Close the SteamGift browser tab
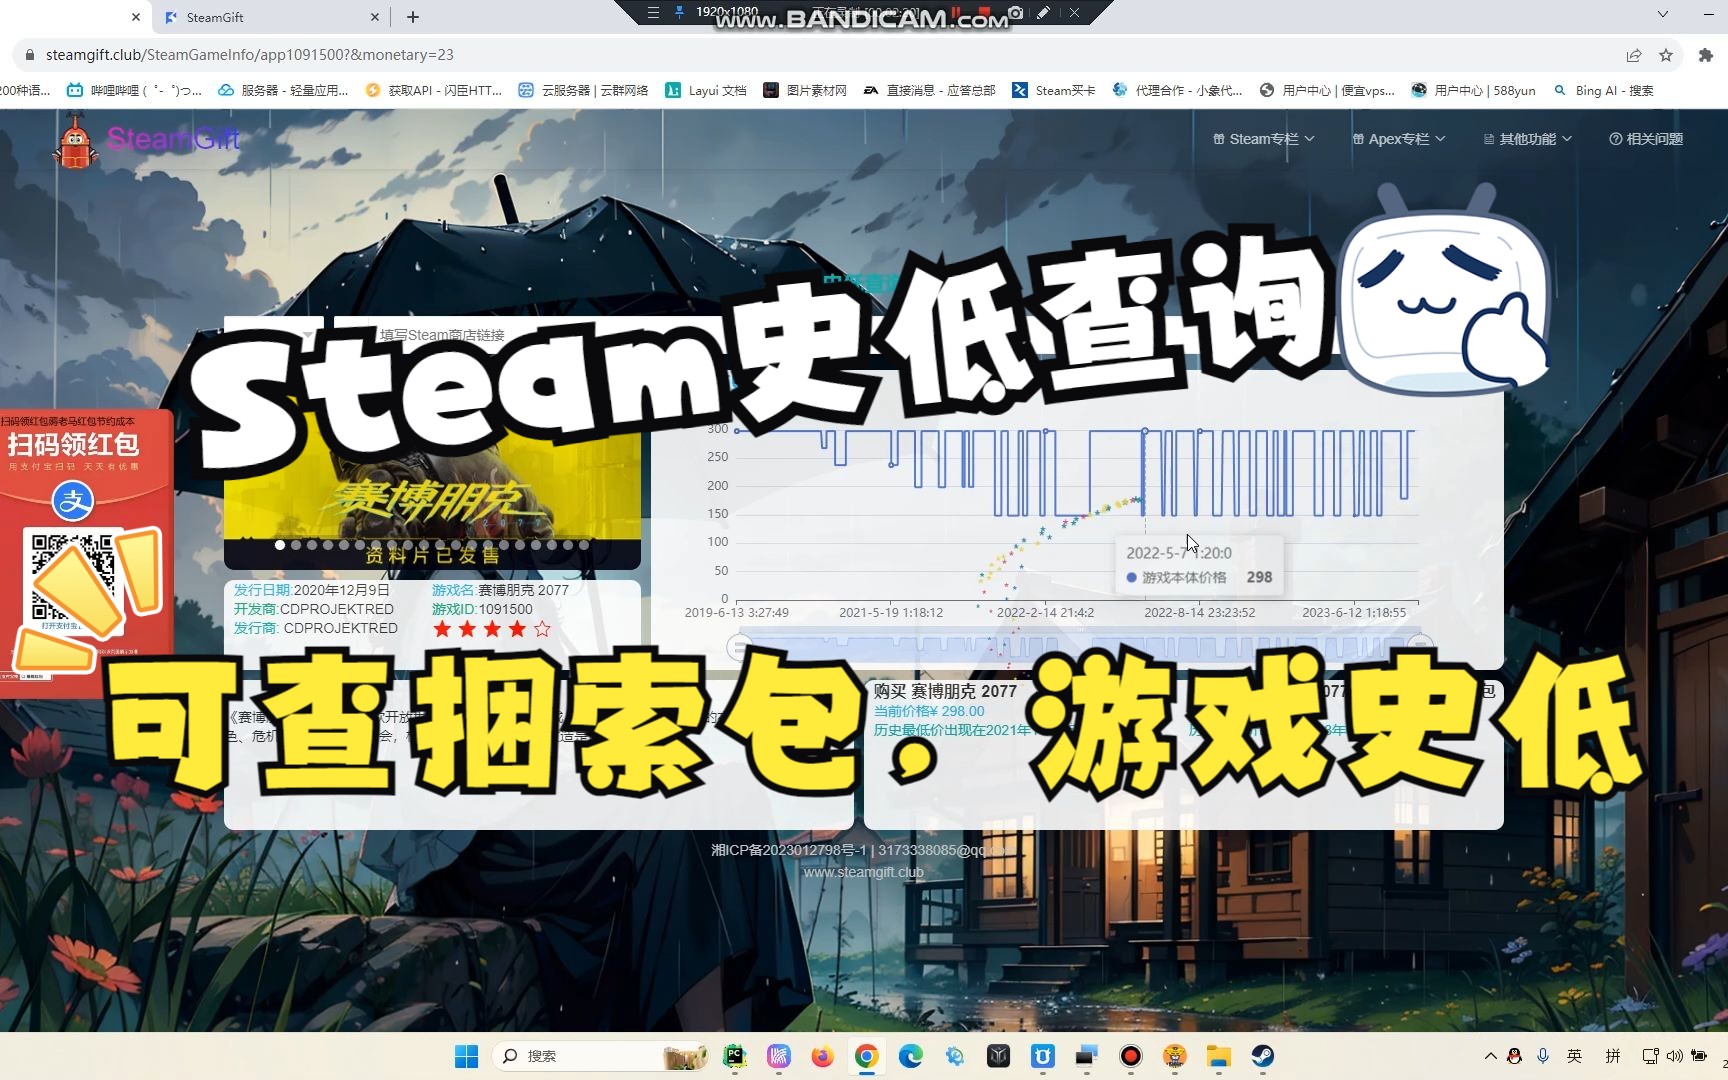 coord(375,17)
